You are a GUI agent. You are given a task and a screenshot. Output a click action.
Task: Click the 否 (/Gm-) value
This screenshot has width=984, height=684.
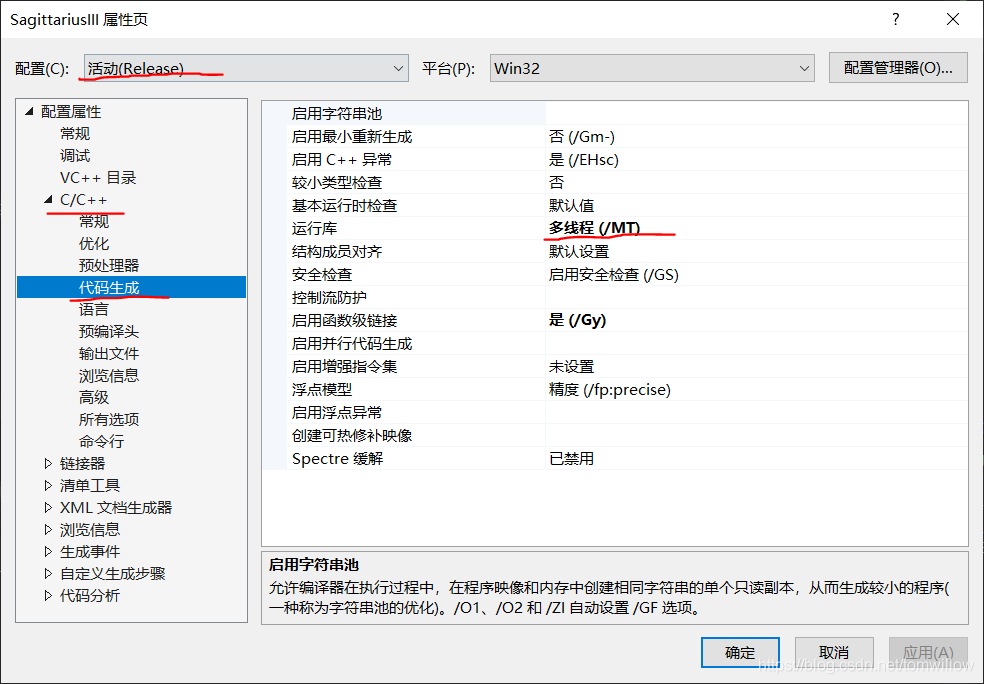pos(582,137)
